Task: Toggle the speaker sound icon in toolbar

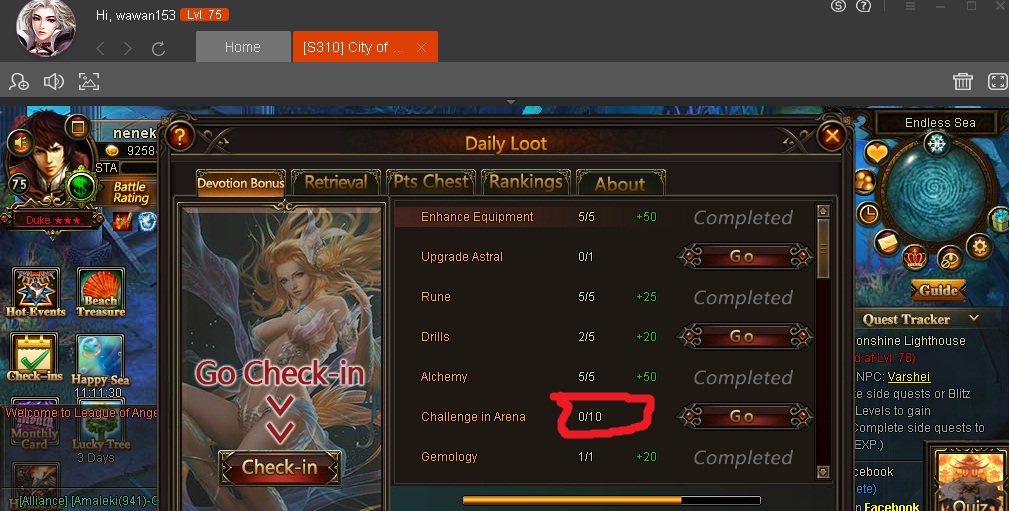Action: pos(53,82)
